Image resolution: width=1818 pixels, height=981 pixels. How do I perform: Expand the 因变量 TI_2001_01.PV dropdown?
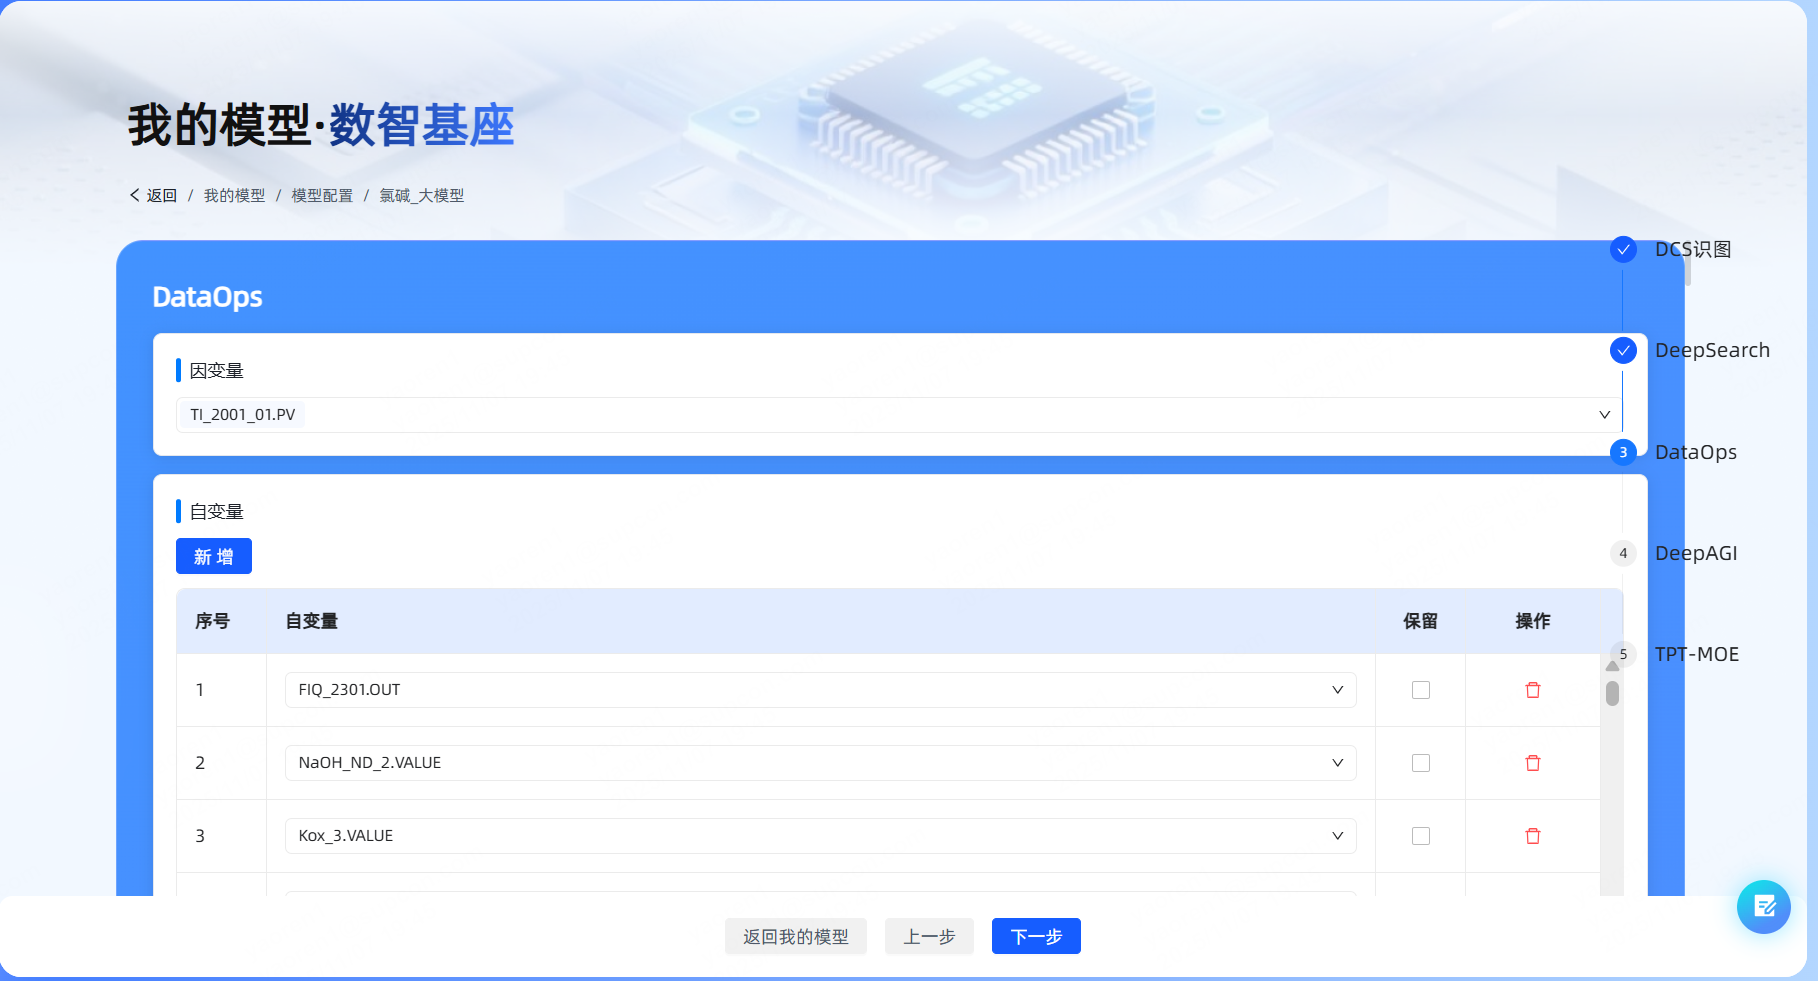tap(1604, 415)
